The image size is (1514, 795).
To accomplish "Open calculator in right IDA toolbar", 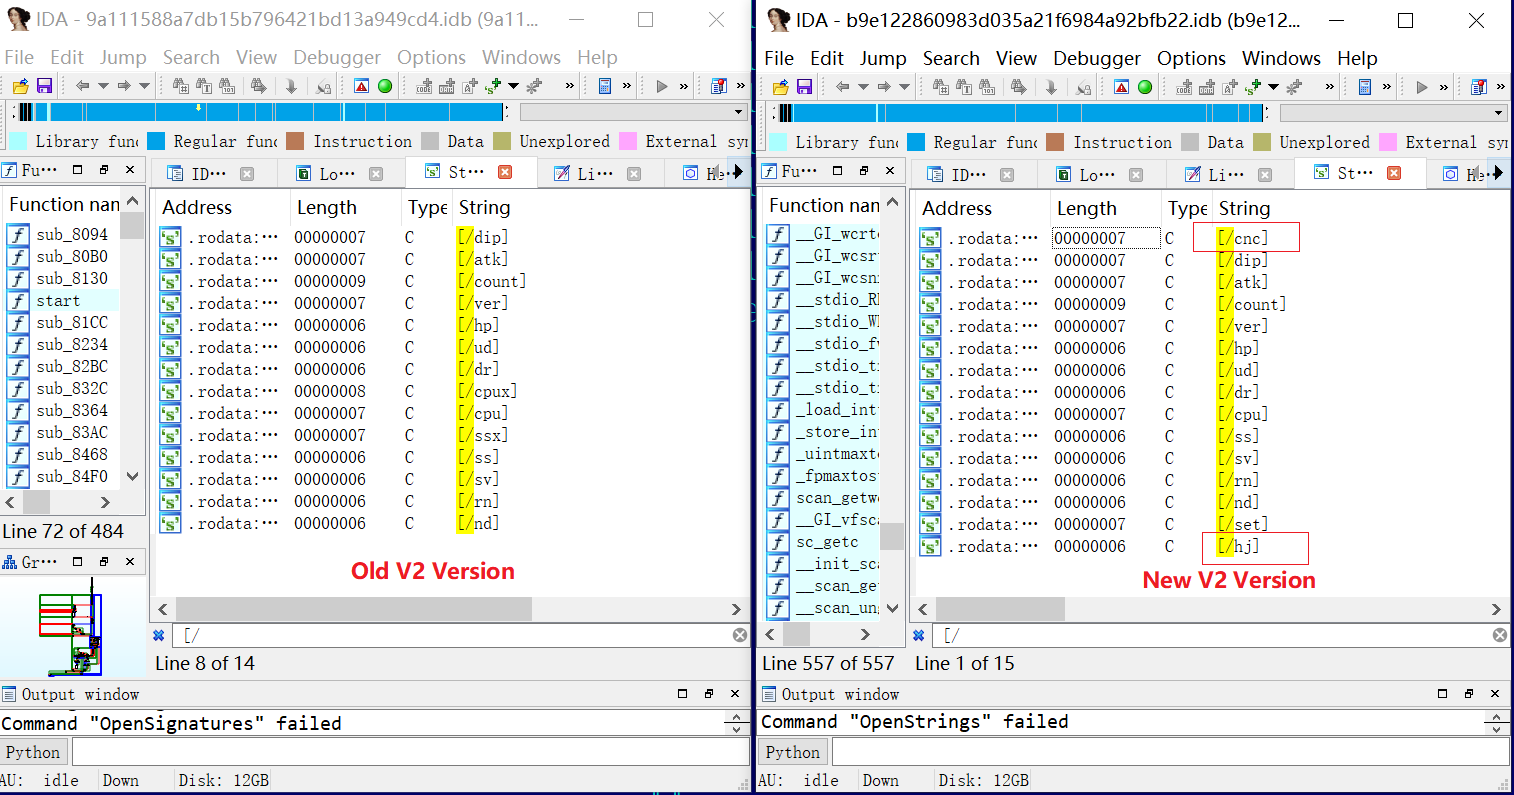I will [1364, 87].
